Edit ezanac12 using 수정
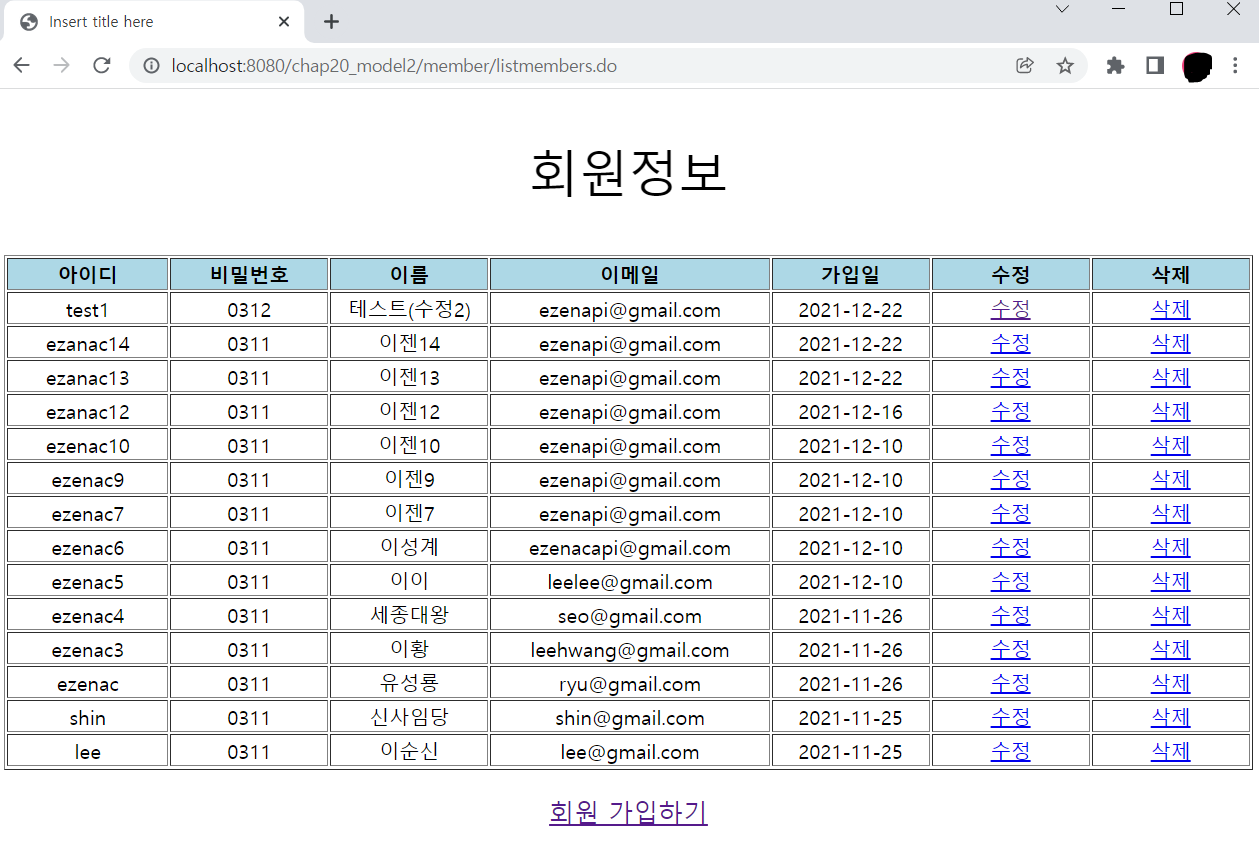 (1011, 411)
